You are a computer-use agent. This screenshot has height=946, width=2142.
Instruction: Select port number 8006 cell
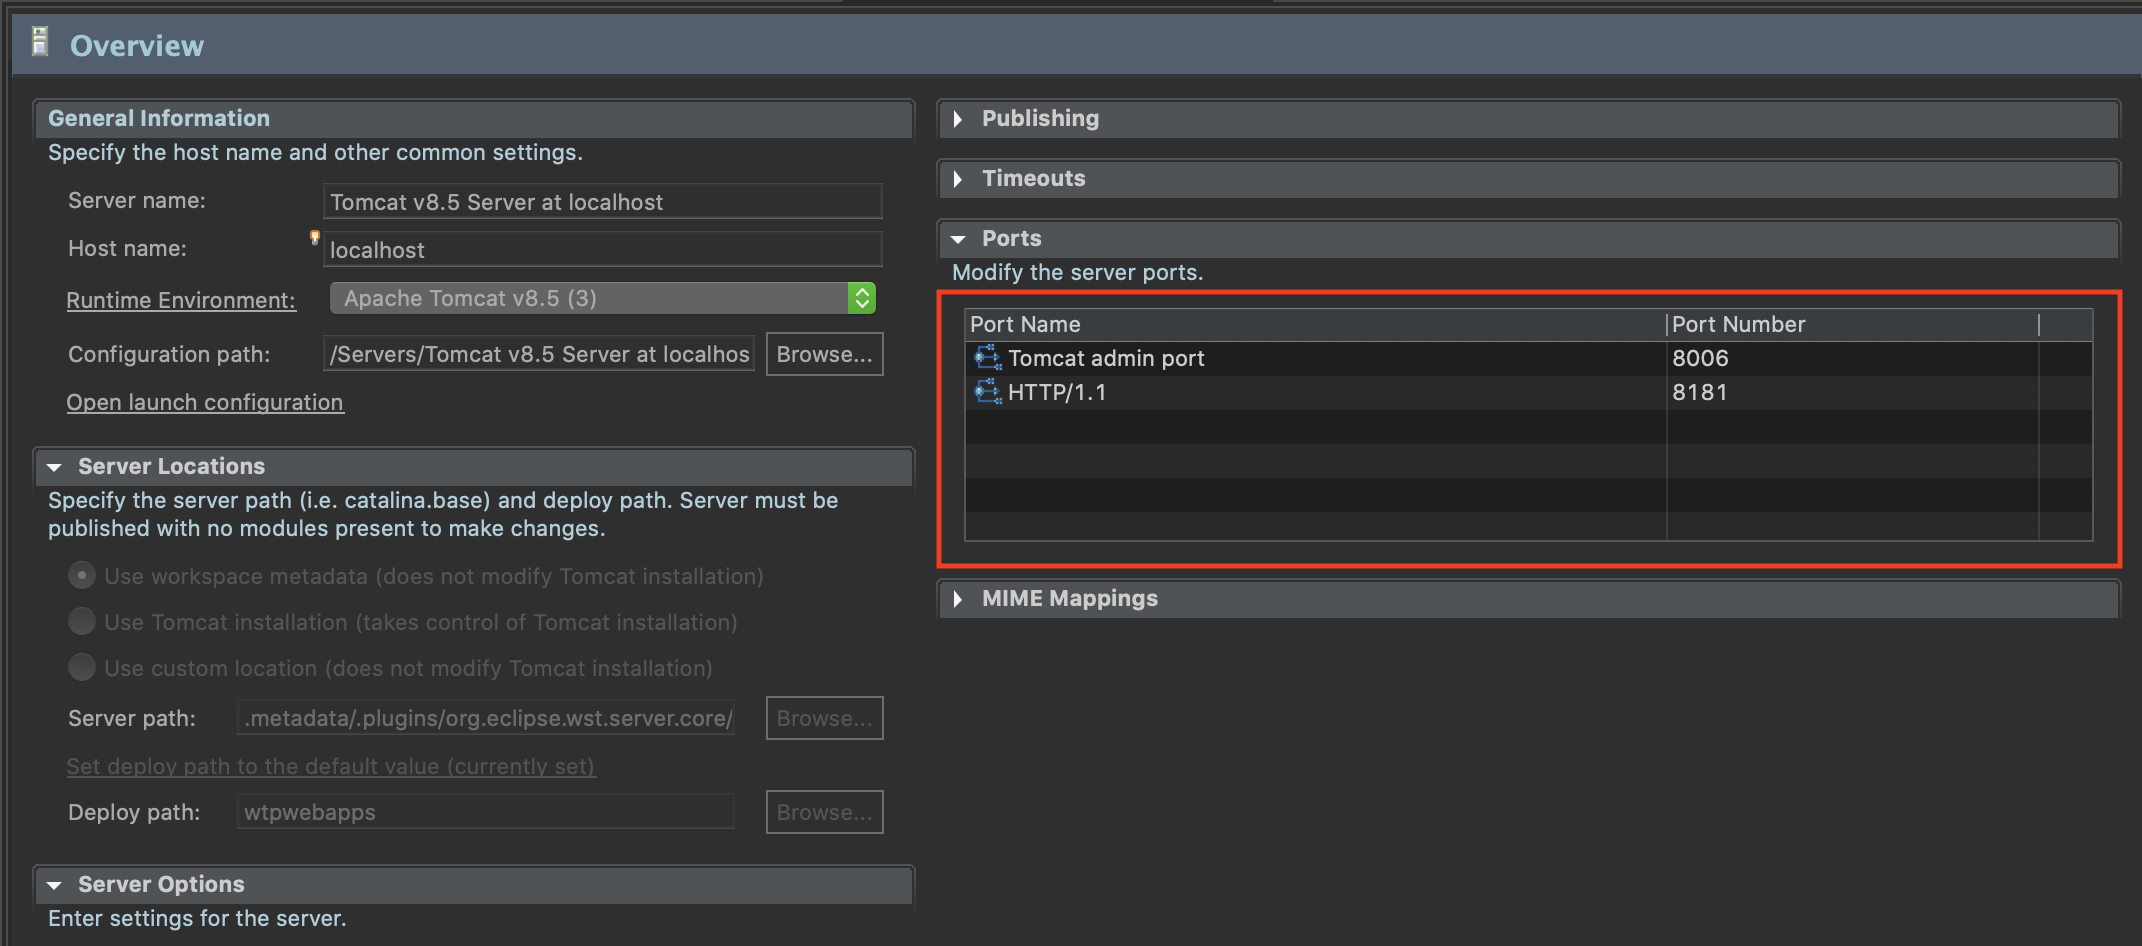1852,358
